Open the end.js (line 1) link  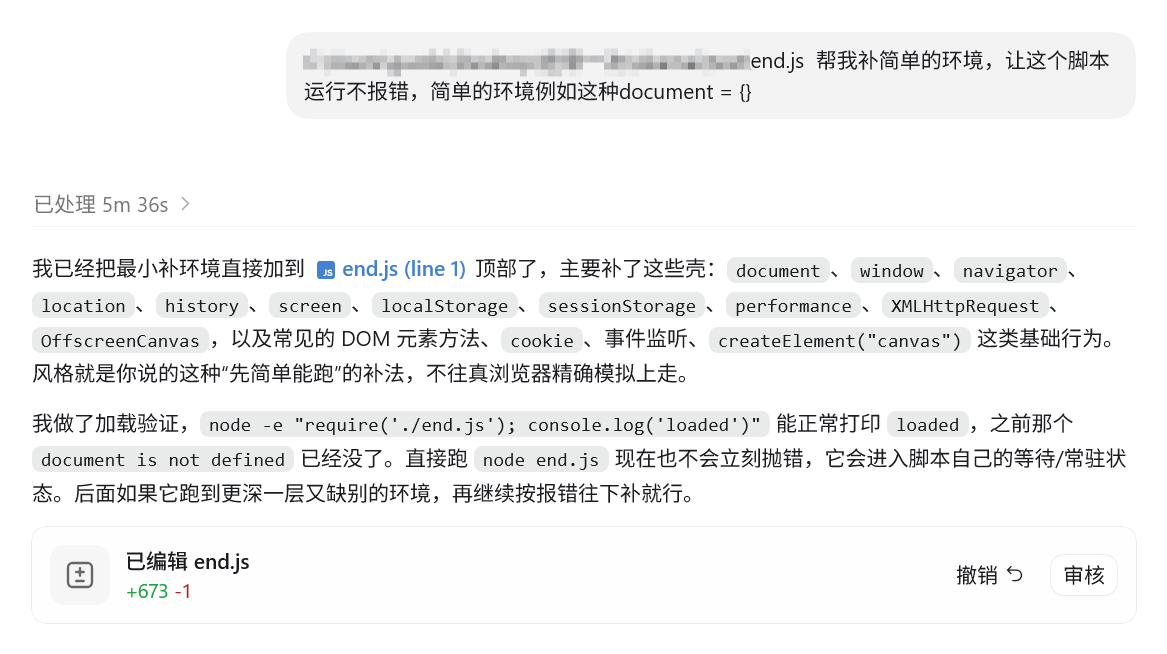(403, 269)
